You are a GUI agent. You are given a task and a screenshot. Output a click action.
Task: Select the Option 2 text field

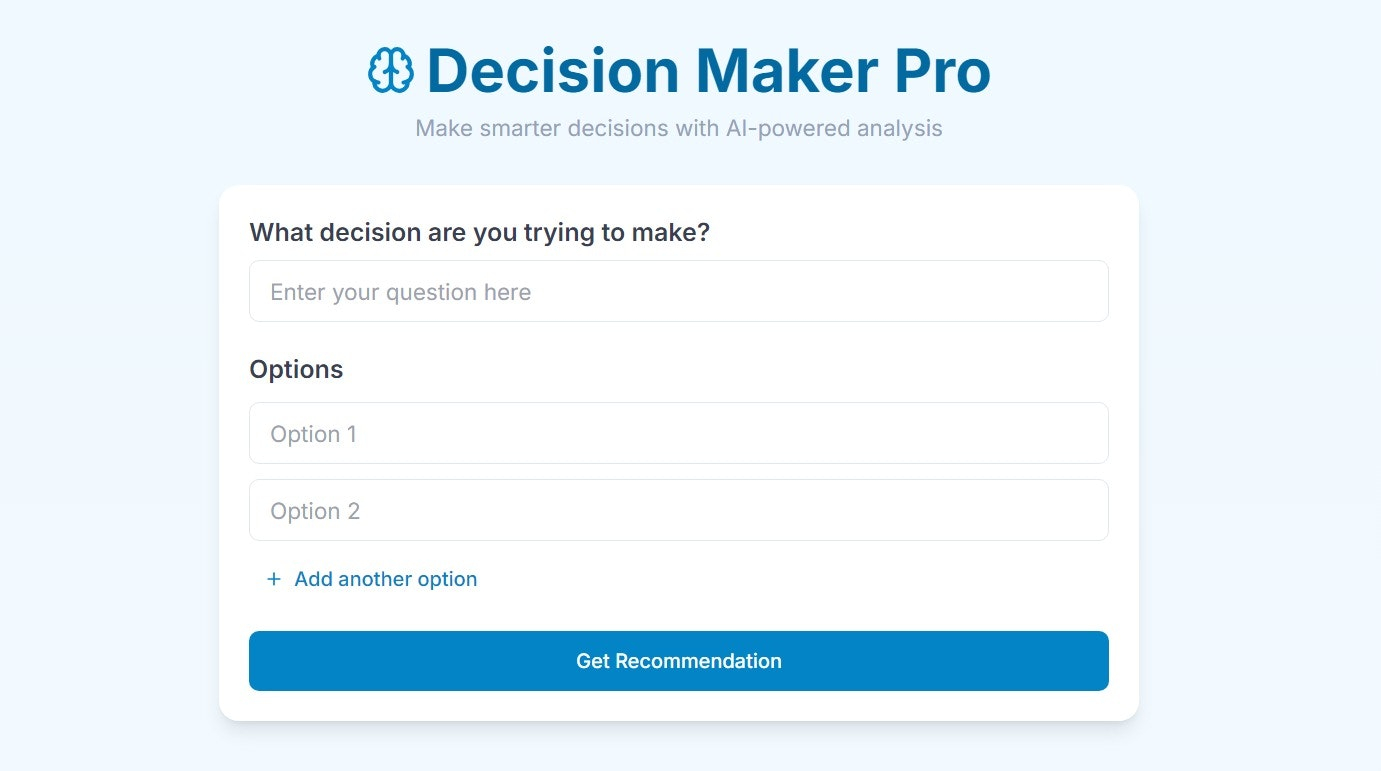(679, 510)
